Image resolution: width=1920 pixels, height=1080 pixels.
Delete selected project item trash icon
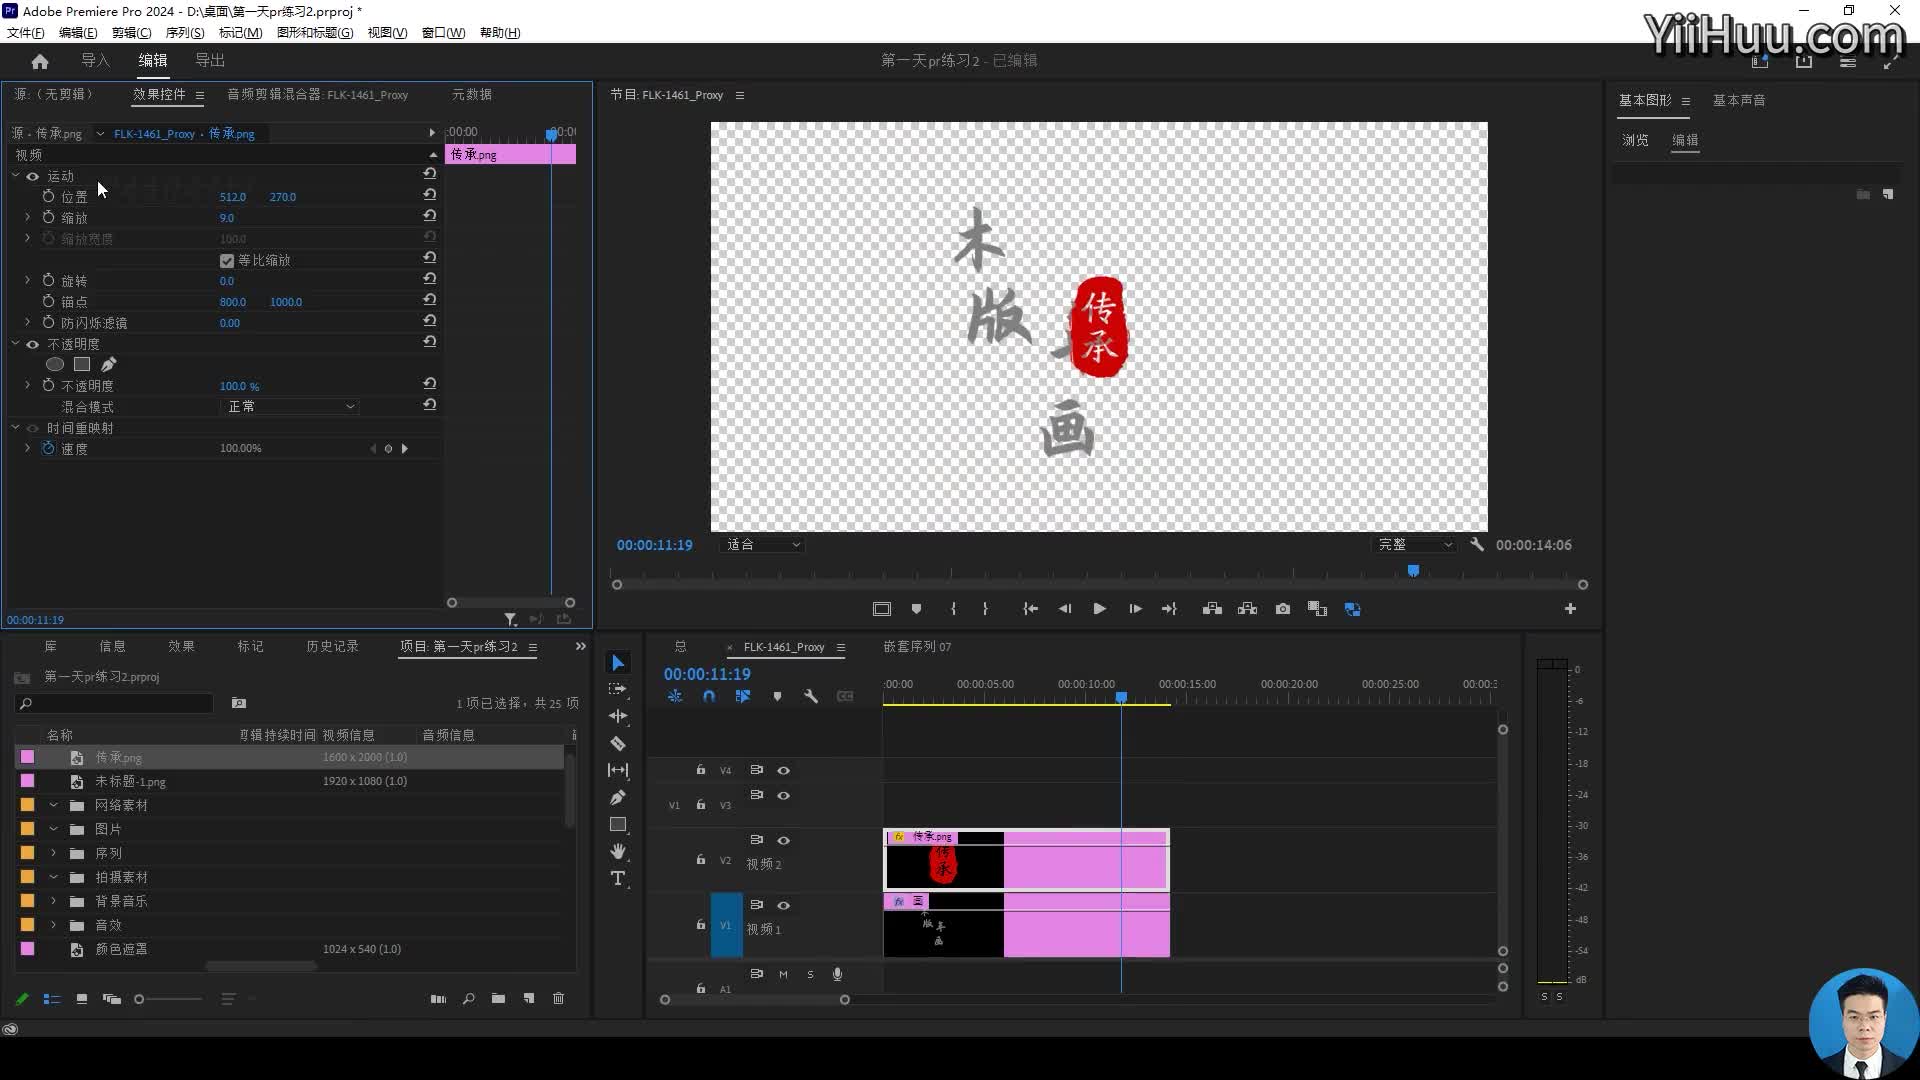click(559, 999)
